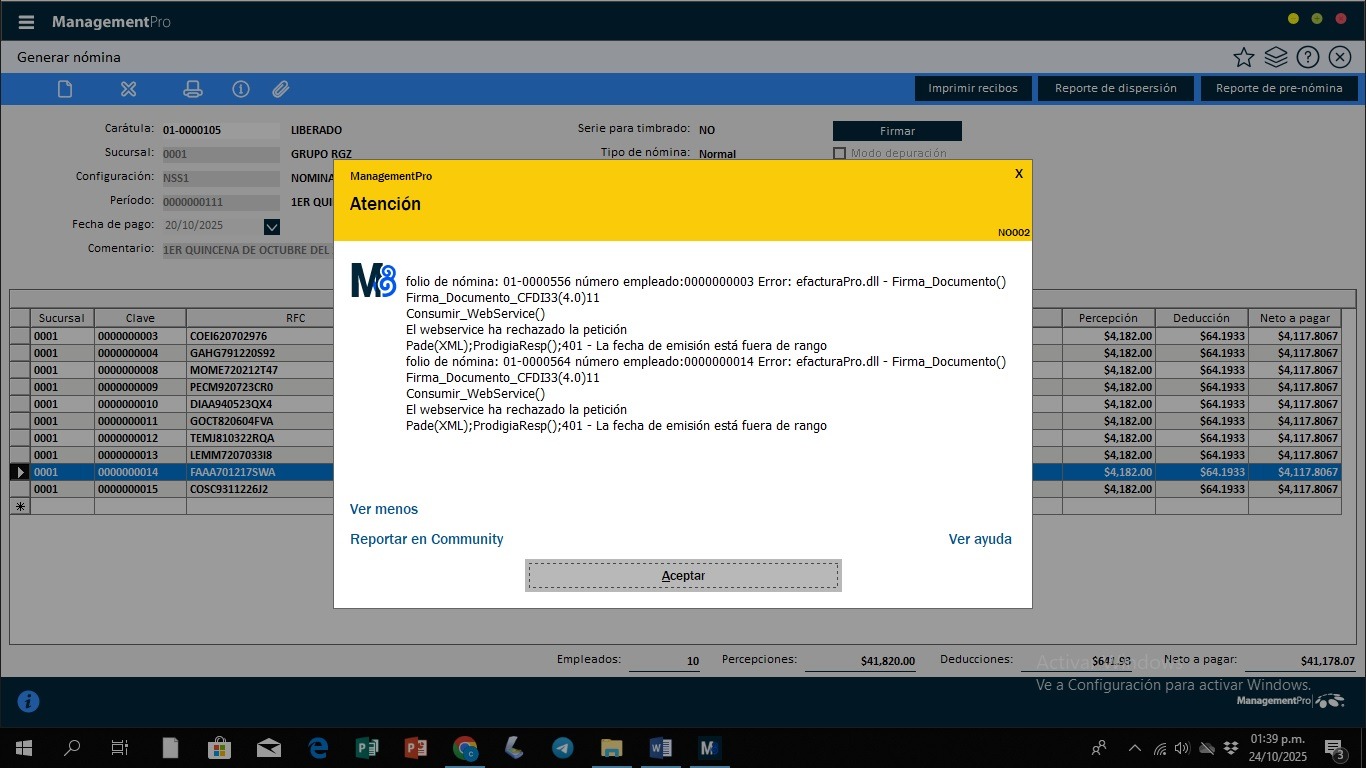This screenshot has width=1366, height=768.
Task: Click the cancel X toolbar icon
Action: (128, 89)
